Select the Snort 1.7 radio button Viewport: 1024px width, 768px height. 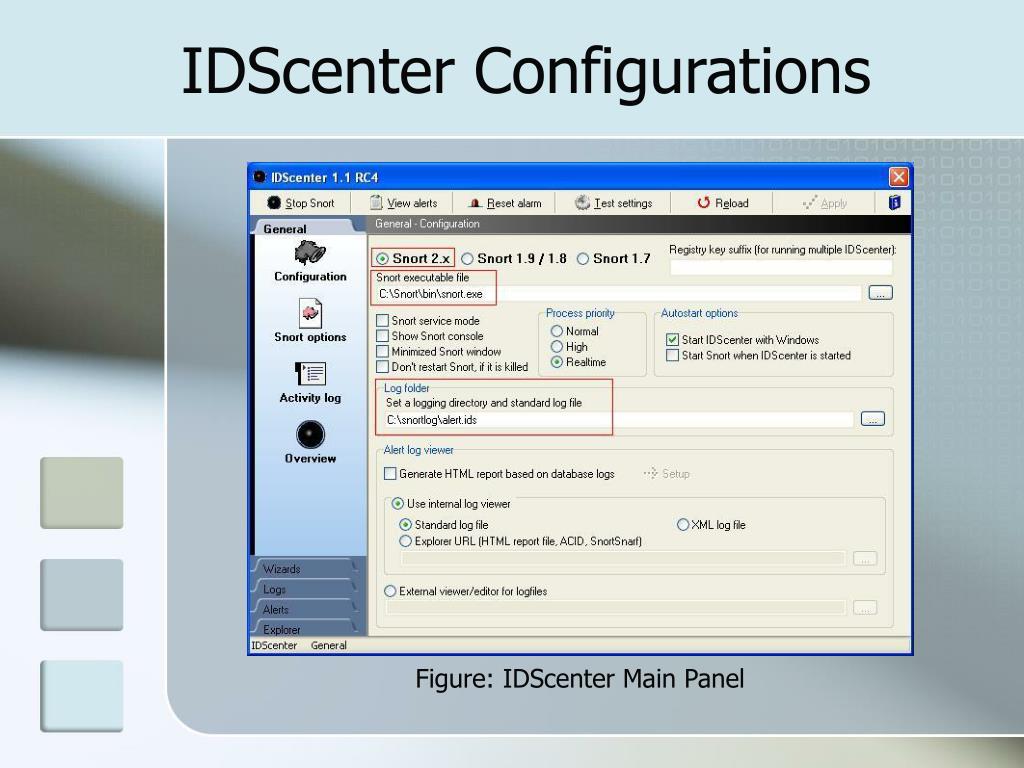583,259
